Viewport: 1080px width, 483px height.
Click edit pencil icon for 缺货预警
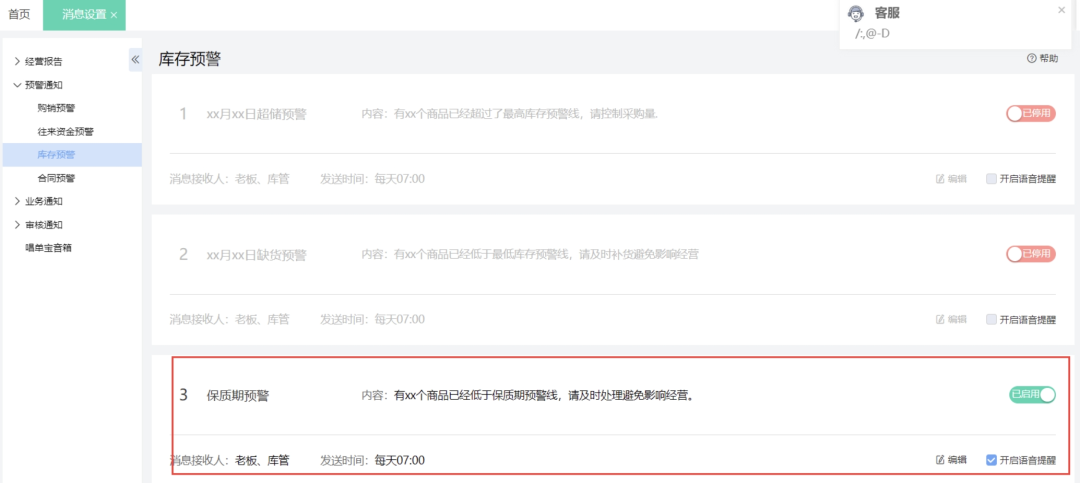(940, 320)
